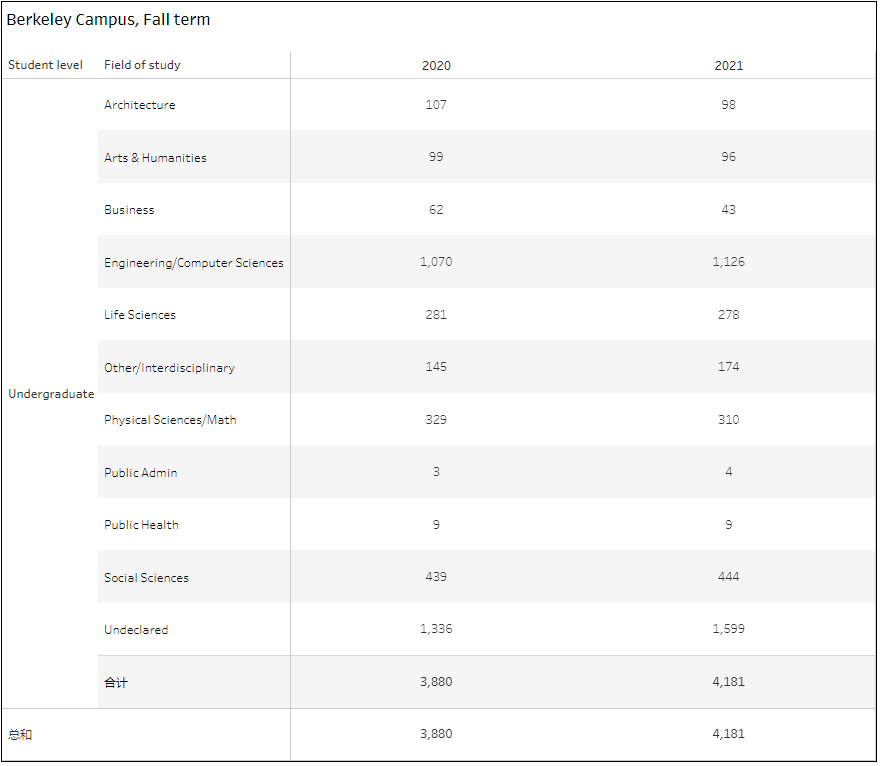Click Physical Sciences/Math row label
Screen dimensions: 880x766
[170, 420]
